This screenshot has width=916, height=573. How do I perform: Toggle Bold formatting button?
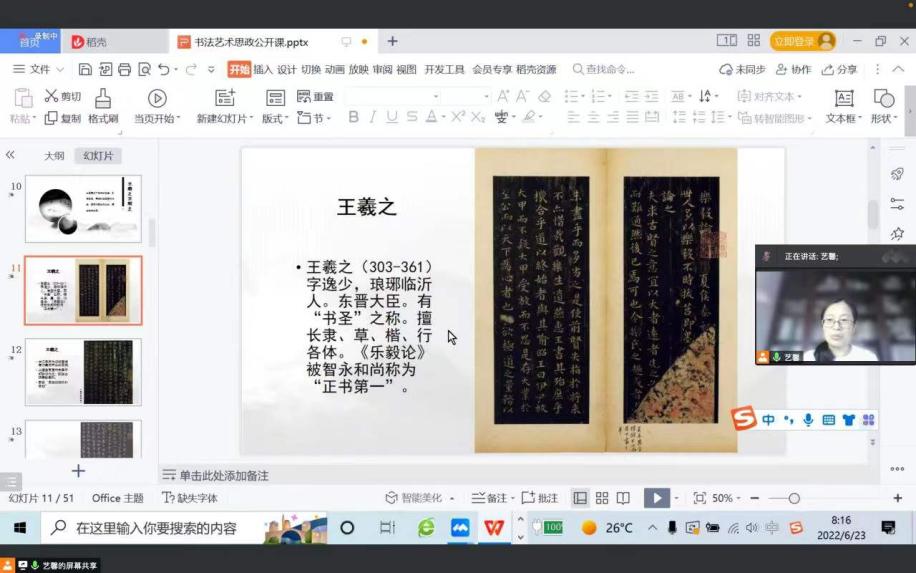353,117
